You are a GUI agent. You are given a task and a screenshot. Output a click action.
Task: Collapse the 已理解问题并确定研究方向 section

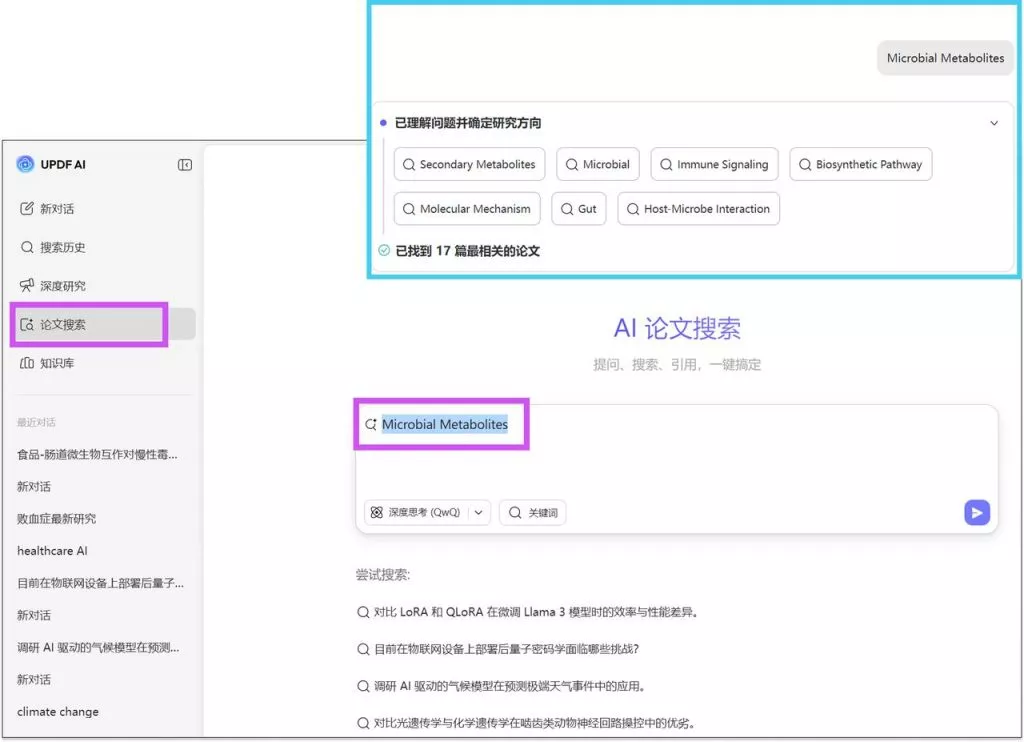(994, 122)
